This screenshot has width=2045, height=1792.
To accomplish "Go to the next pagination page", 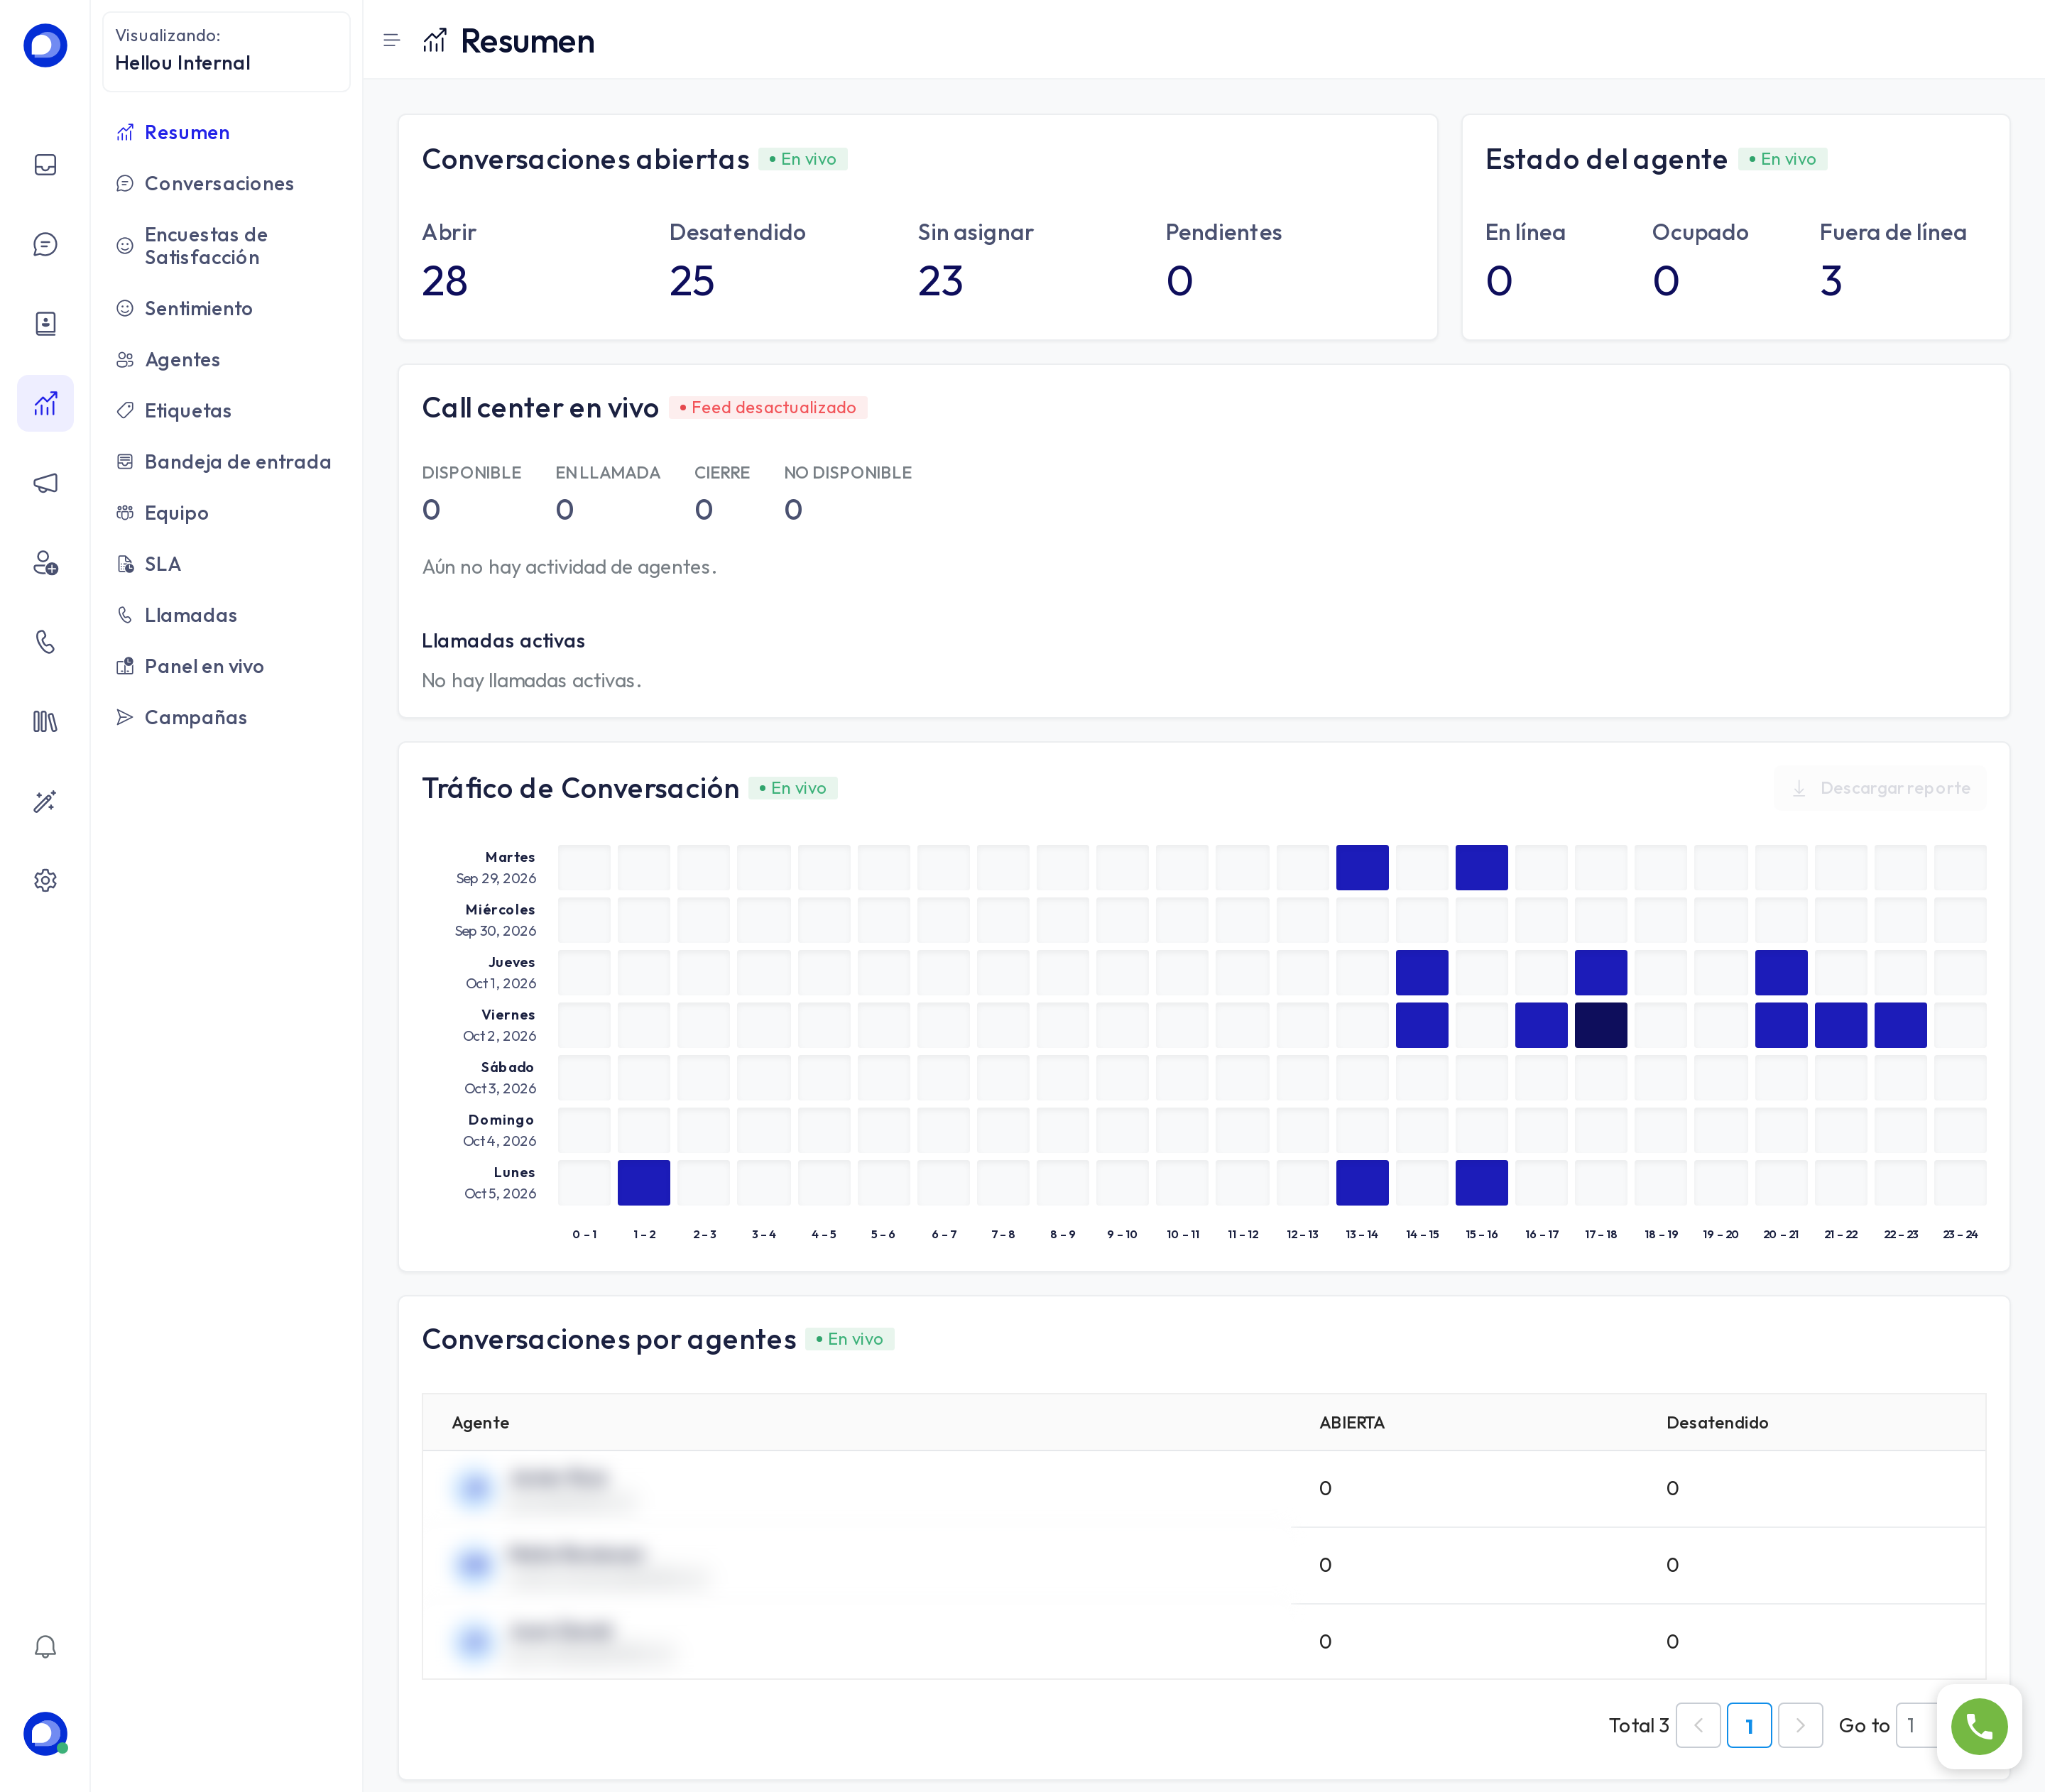I will [x=1800, y=1725].
